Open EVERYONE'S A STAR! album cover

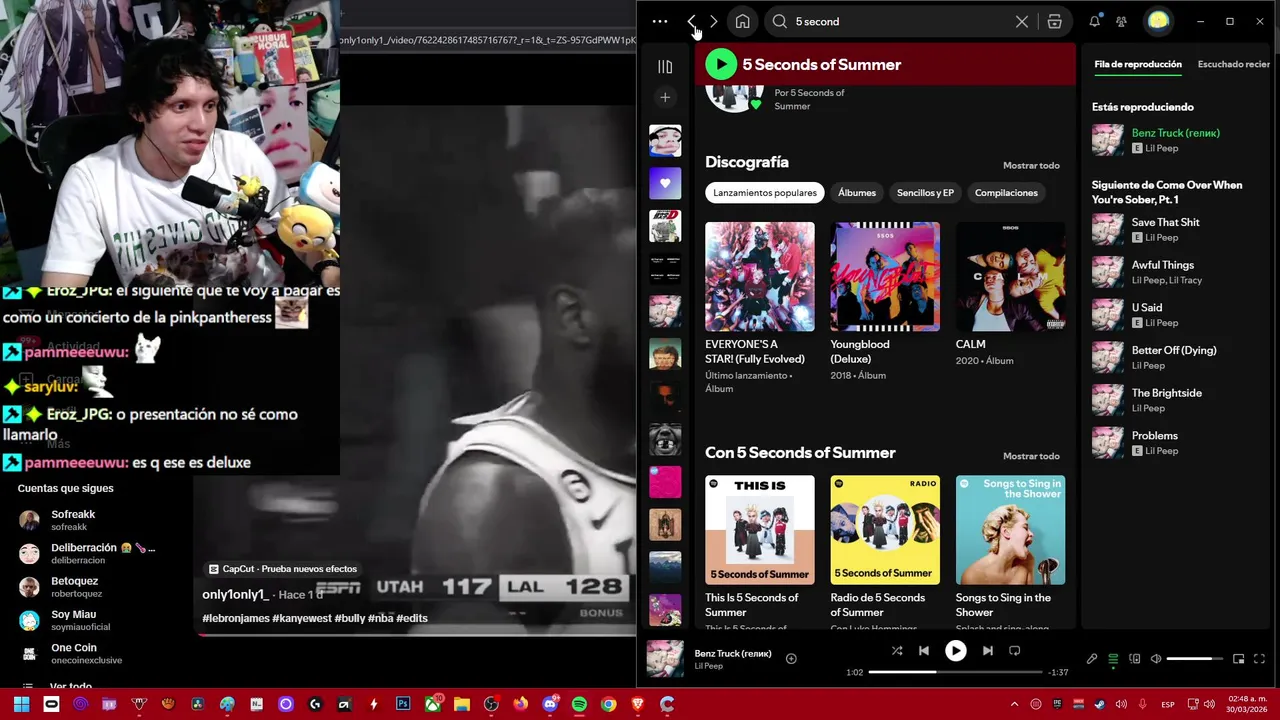coord(760,277)
